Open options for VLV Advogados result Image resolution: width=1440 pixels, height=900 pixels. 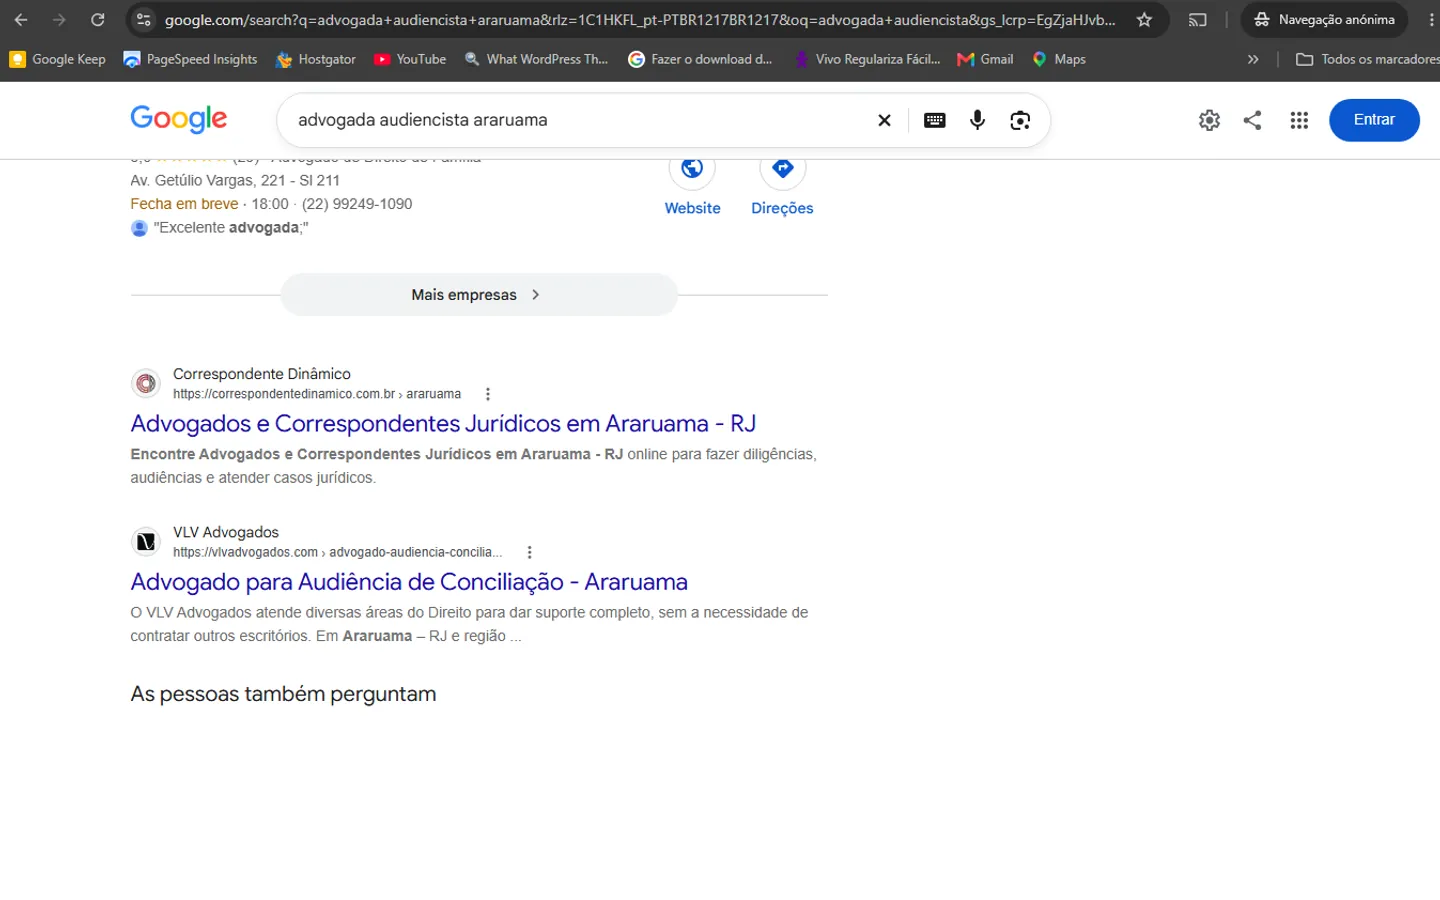coord(529,552)
